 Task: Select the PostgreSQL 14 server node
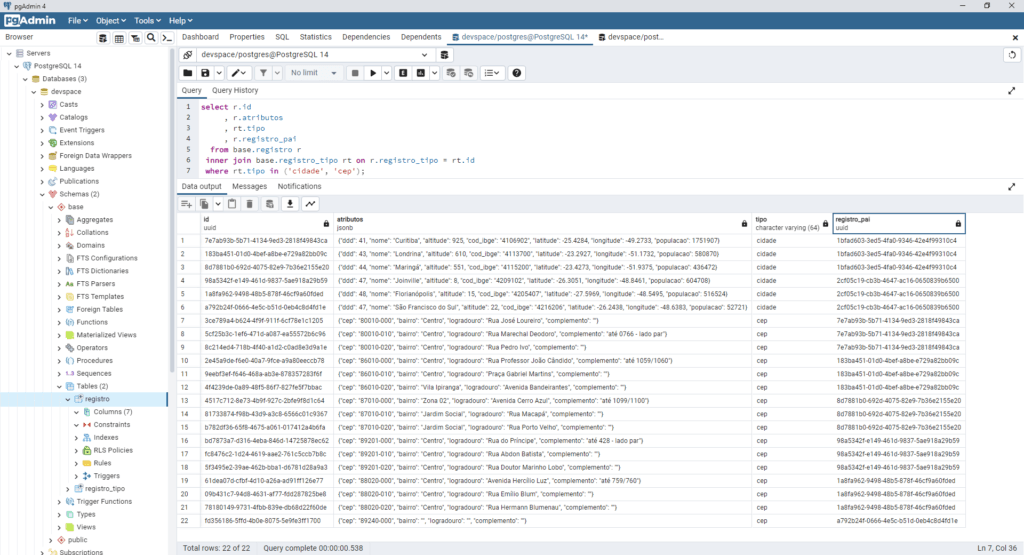click(57, 66)
